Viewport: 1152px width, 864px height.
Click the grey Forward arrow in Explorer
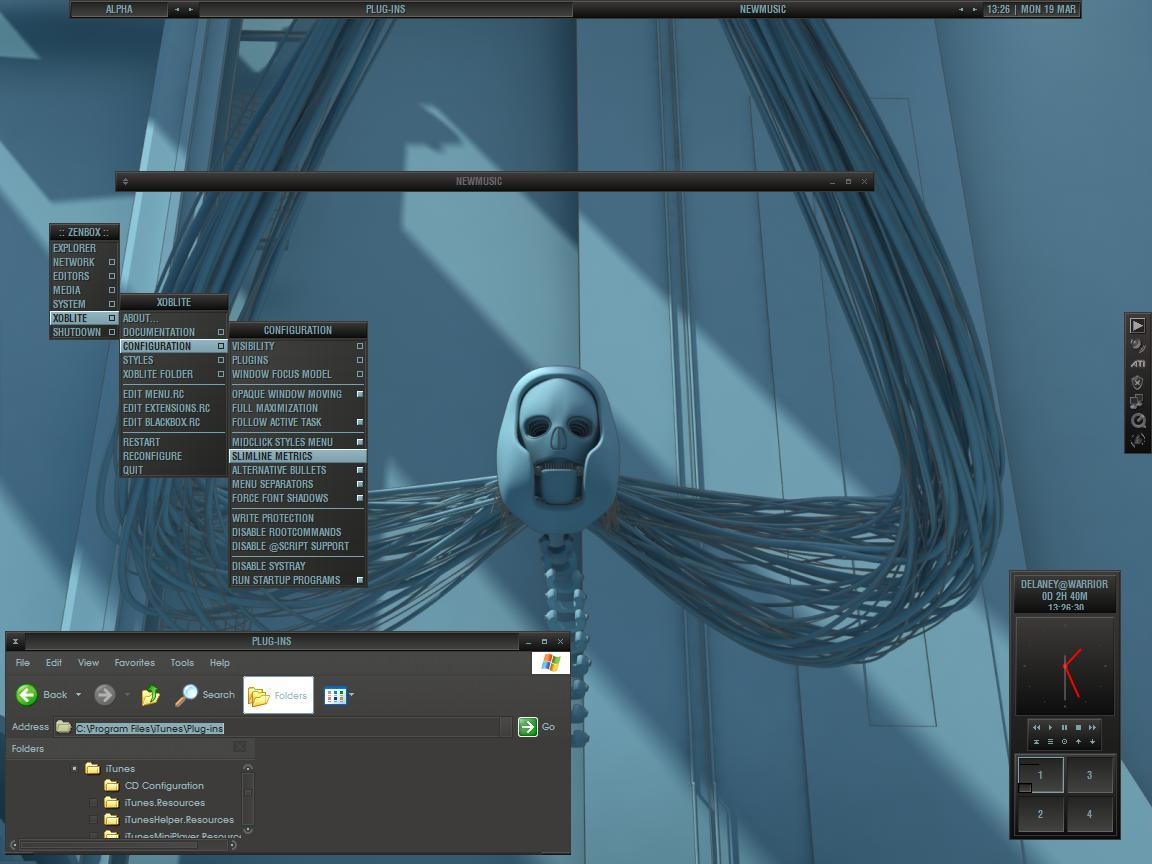pyautogui.click(x=104, y=694)
